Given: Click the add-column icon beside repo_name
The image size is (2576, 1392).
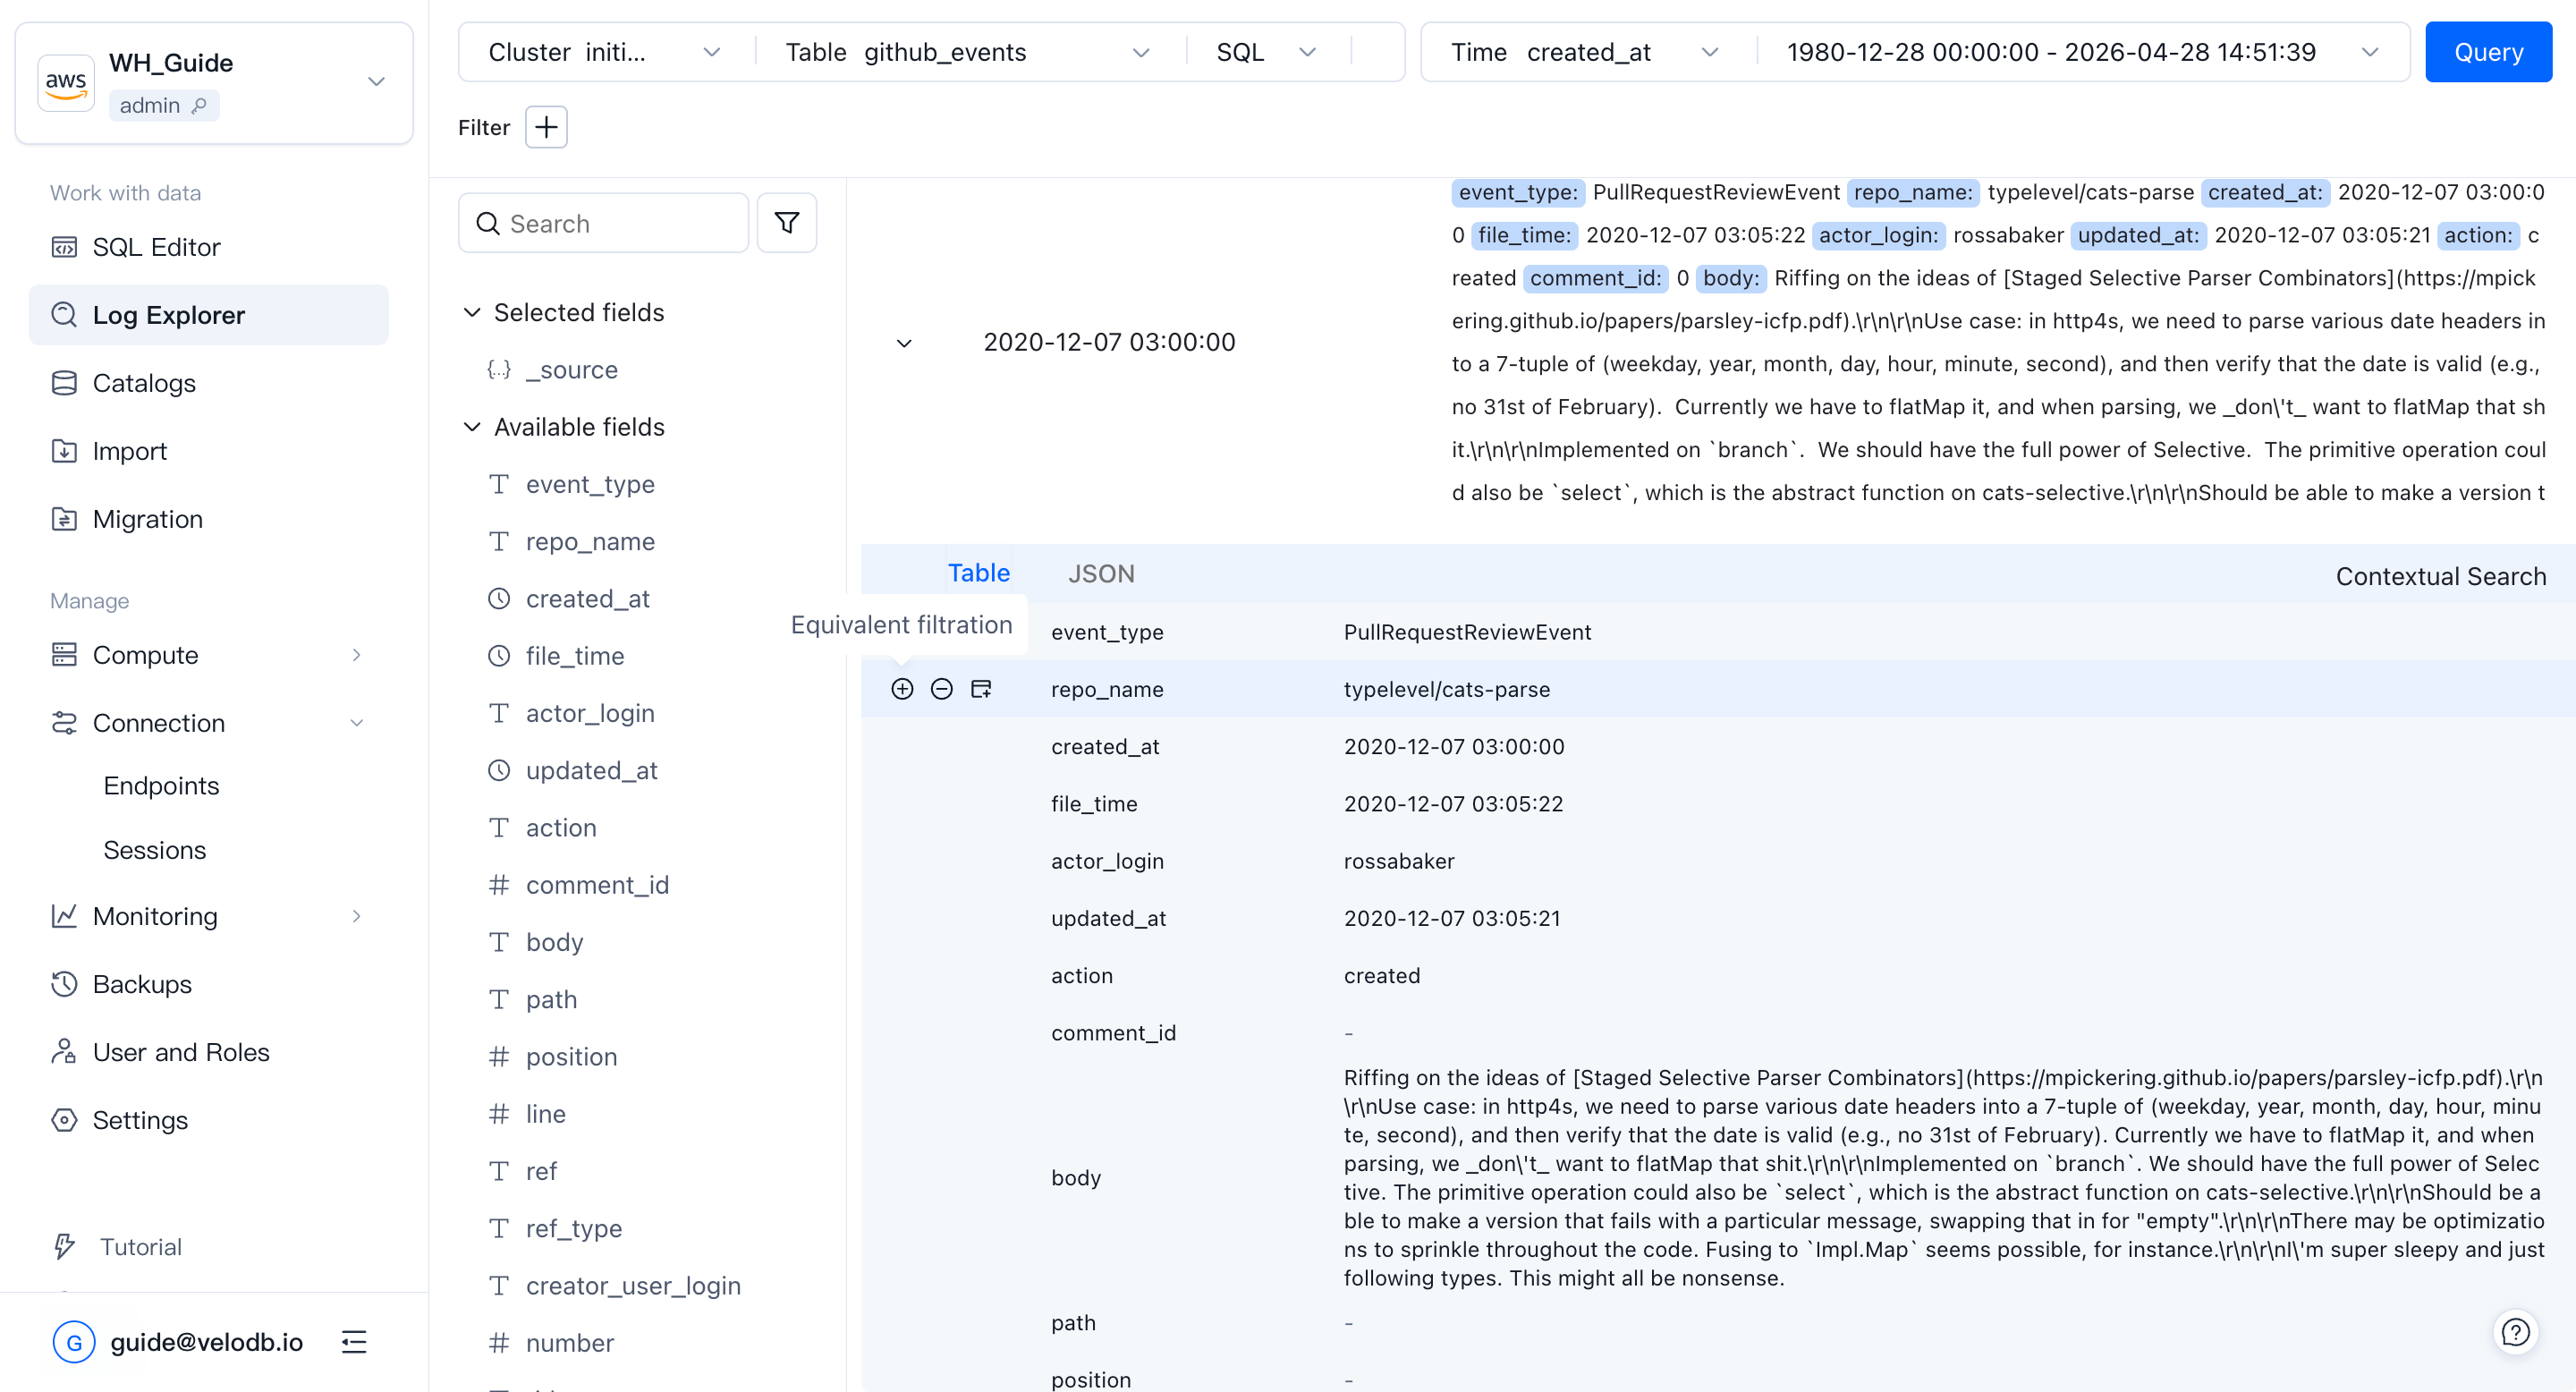Looking at the screenshot, I should coord(981,689).
